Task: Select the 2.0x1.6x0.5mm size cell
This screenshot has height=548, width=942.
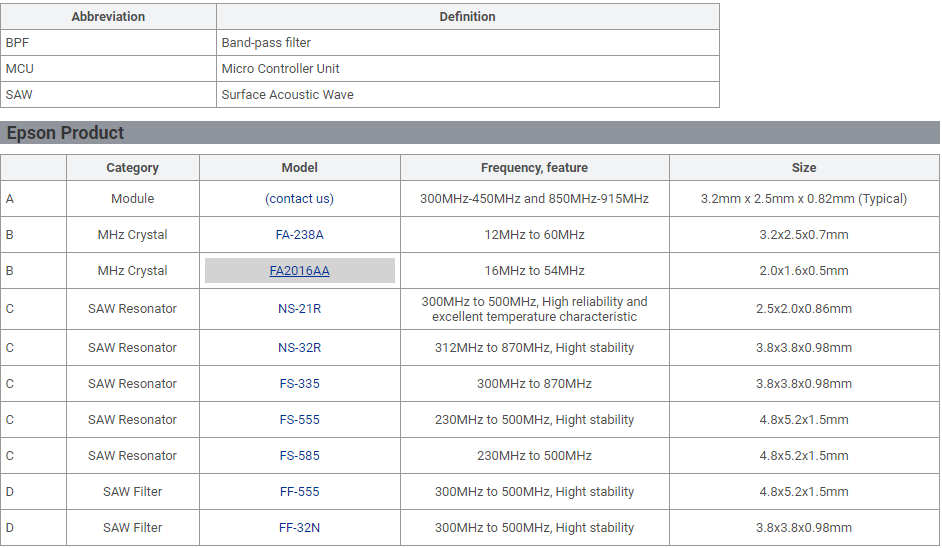Action: tap(804, 271)
